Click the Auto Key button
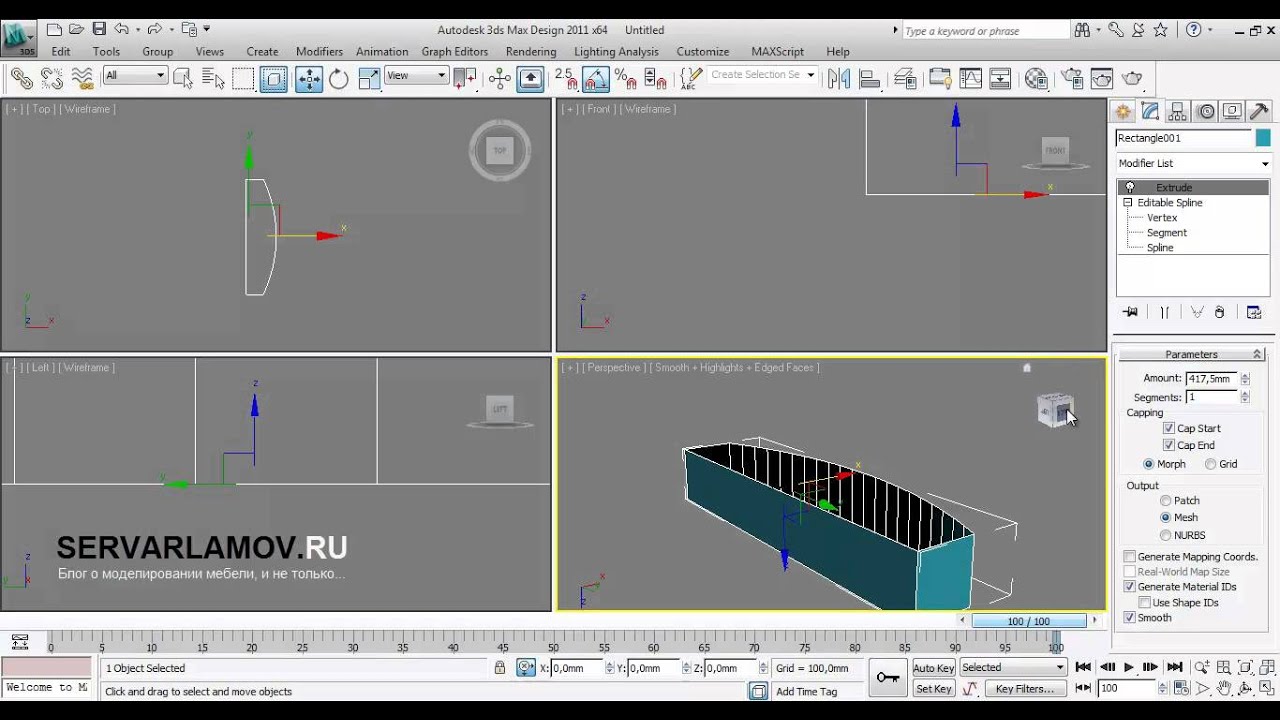 click(934, 668)
